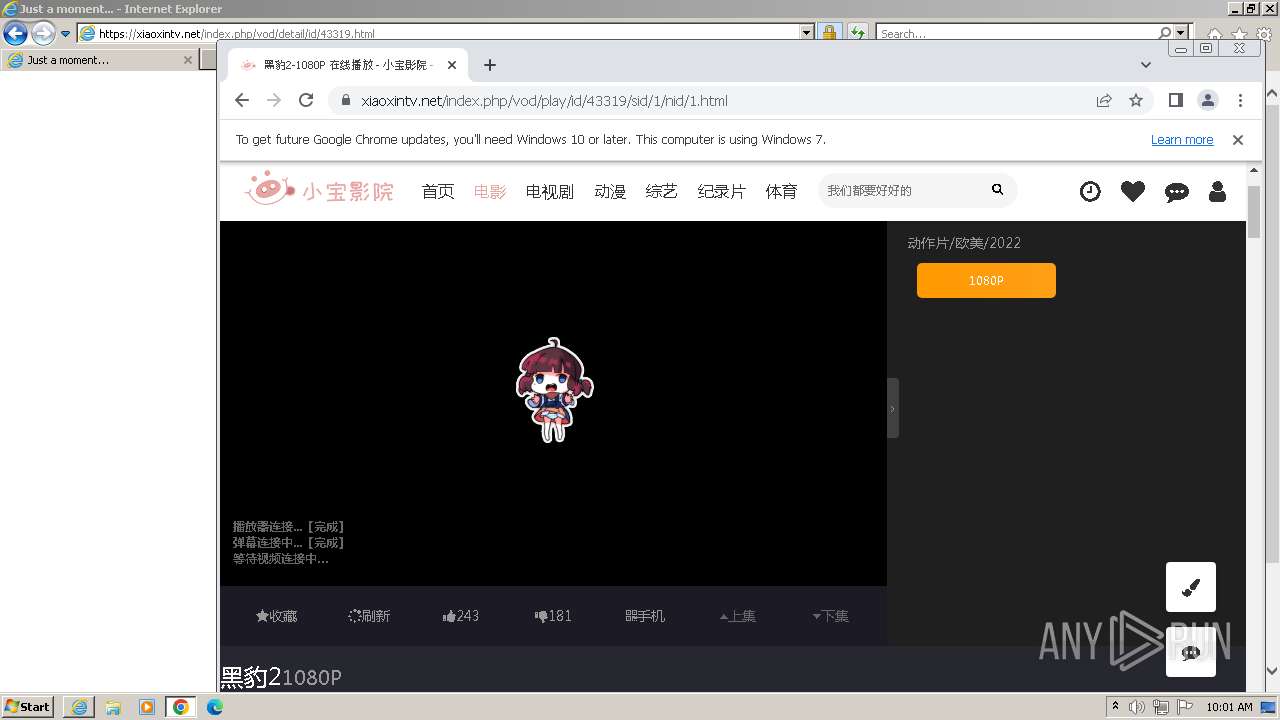
Task: Select 'Just a moment...' Internet Explorer tab
Action: click(100, 60)
